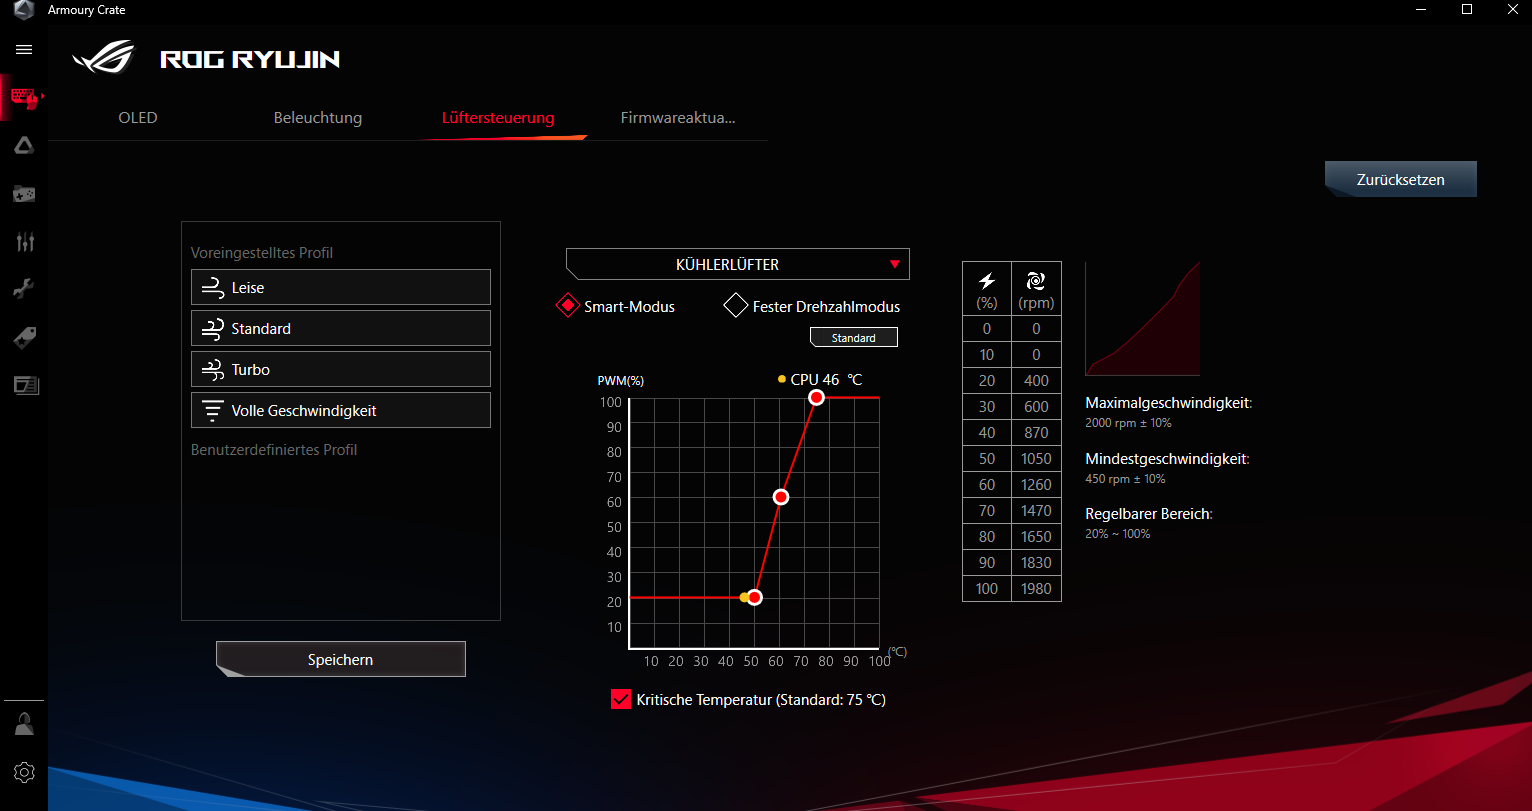This screenshot has width=1532, height=811.
Task: Click the Standard profile wind icon
Action: (x=212, y=329)
